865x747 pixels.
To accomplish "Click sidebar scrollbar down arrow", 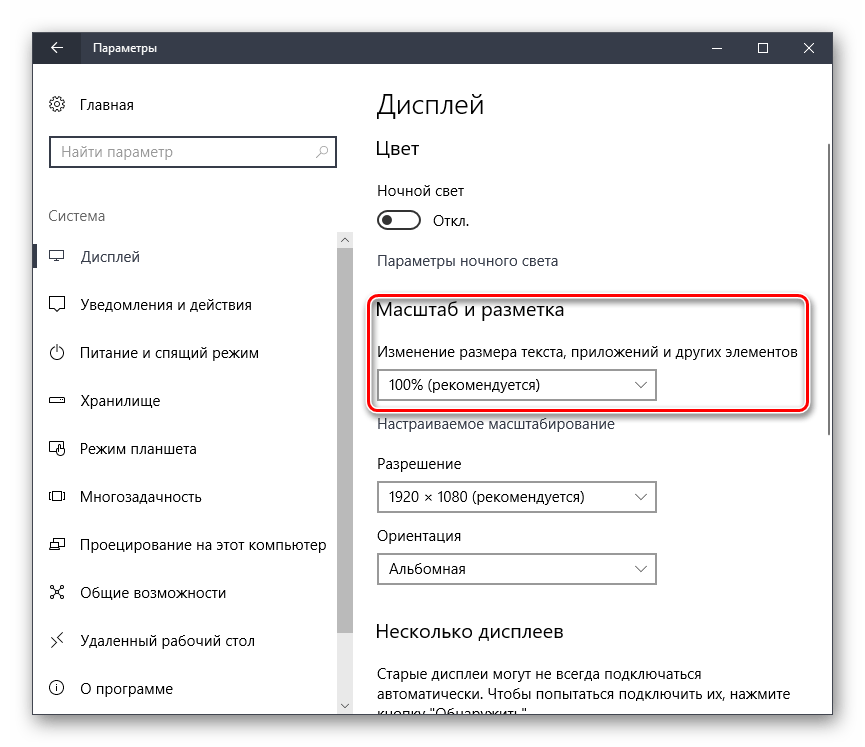I will tap(345, 706).
